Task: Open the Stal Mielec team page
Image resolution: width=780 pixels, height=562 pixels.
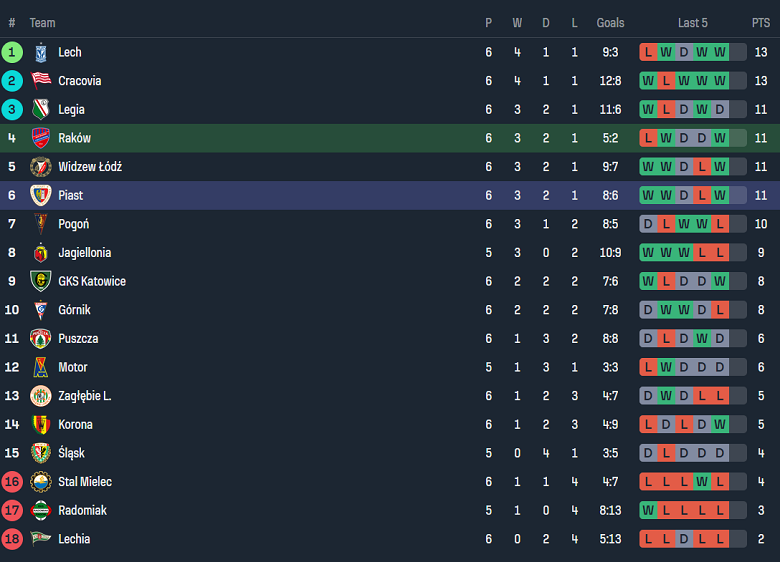Action: click(x=85, y=482)
